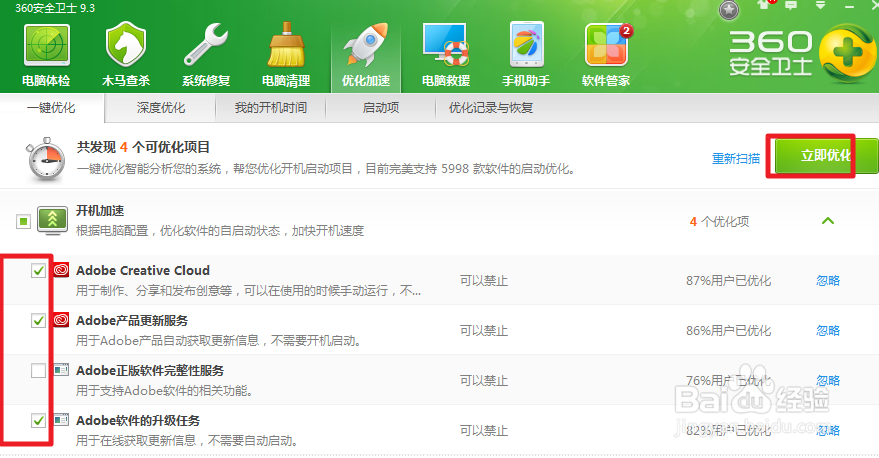The width and height of the screenshot is (879, 458).
Task: Click the gray star medal icon
Action: (729, 10)
